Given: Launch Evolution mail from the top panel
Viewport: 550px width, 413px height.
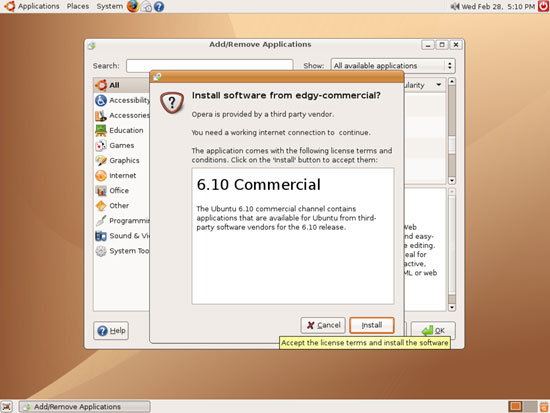Looking at the screenshot, I should [146, 7].
